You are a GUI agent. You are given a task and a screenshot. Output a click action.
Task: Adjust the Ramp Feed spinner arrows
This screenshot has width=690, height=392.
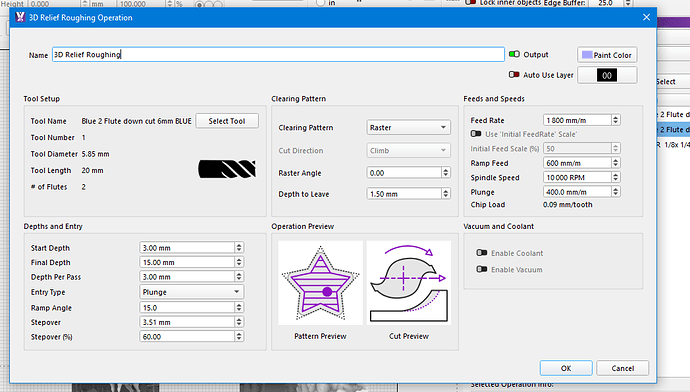coord(616,163)
